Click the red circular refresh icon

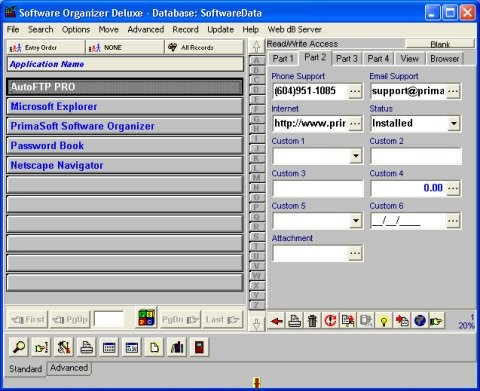click(330, 321)
